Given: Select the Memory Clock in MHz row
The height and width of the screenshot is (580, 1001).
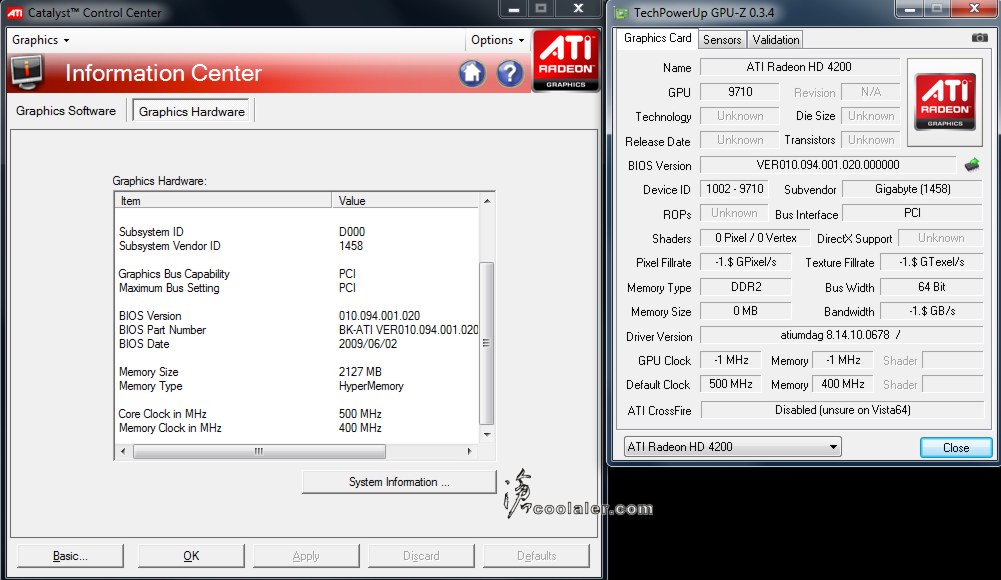Looking at the screenshot, I should pyautogui.click(x=297, y=428).
